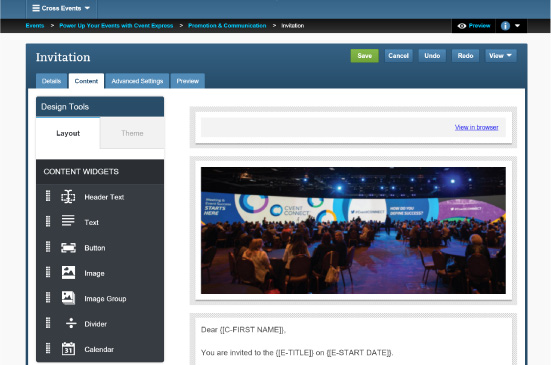This screenshot has width=551, height=365.
Task: Select the Button widget icon
Action: (68, 248)
